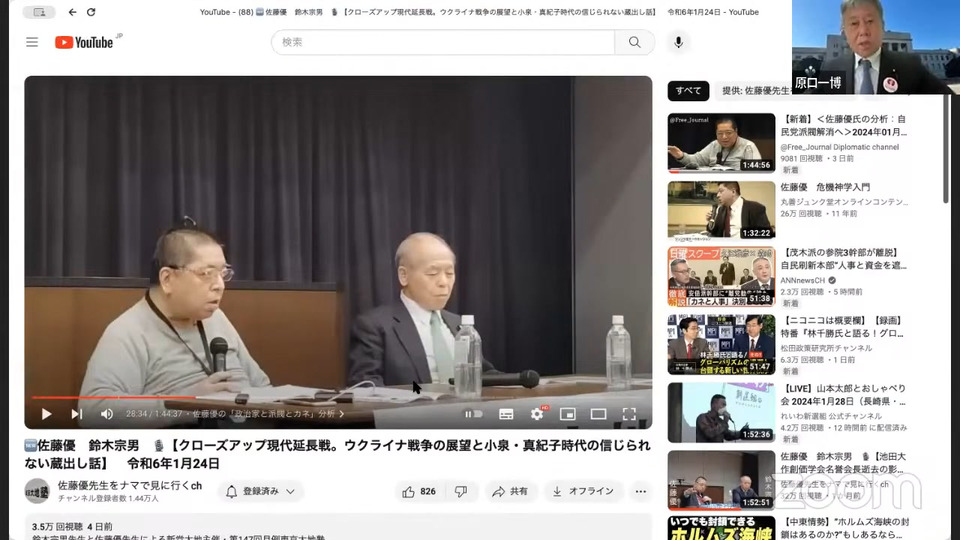
Task: Open the 佐藤優先生をナマで見に行くch channel name link
Action: pyautogui.click(x=130, y=486)
